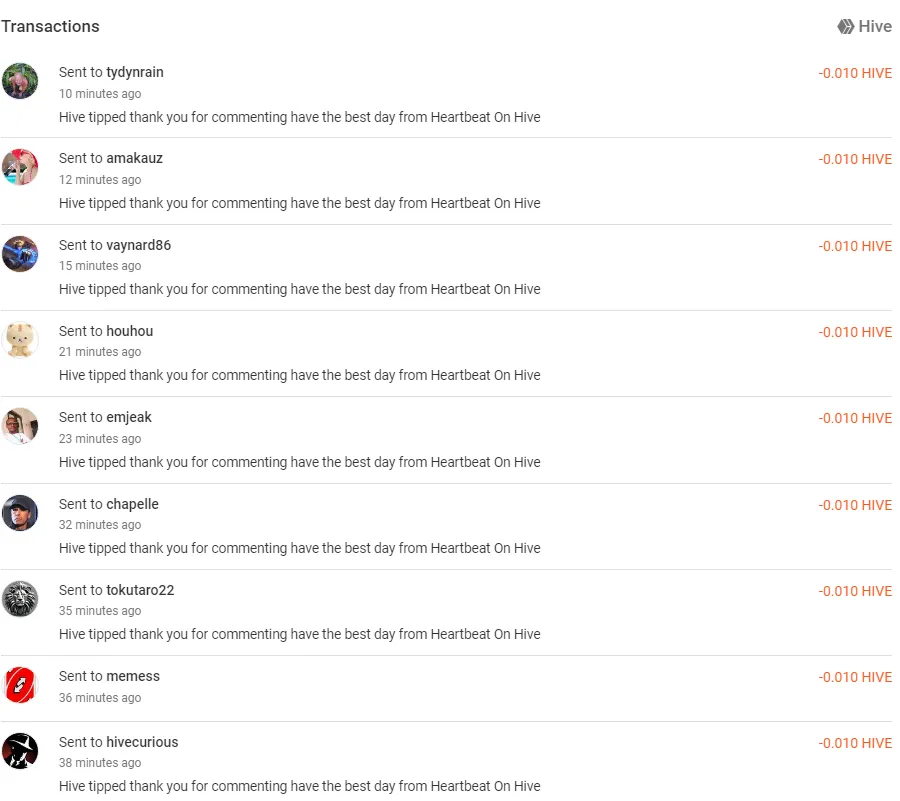Open vaynard86's avatar image
This screenshot has height=801, width=900.
(20, 254)
